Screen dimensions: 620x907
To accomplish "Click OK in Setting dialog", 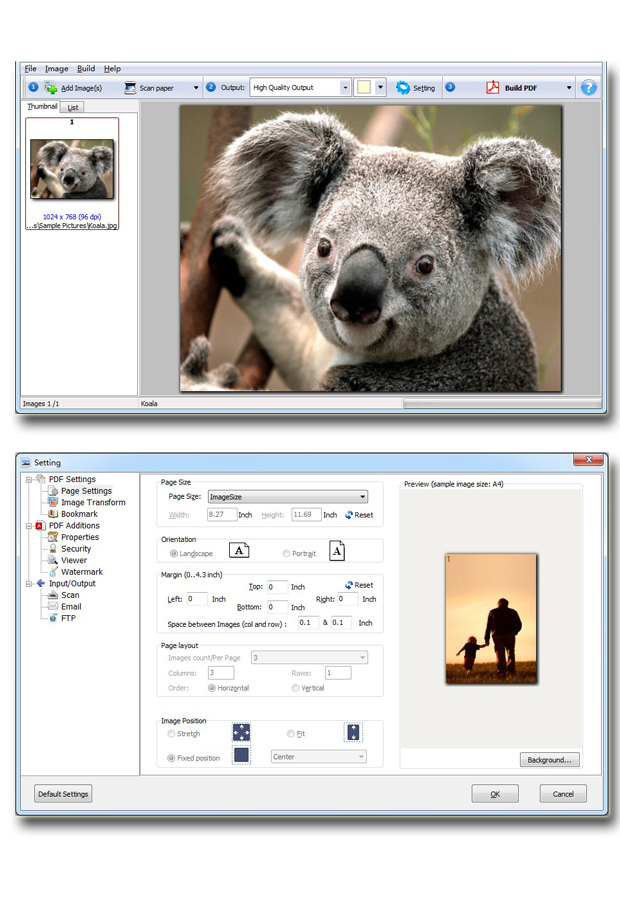I will point(495,794).
